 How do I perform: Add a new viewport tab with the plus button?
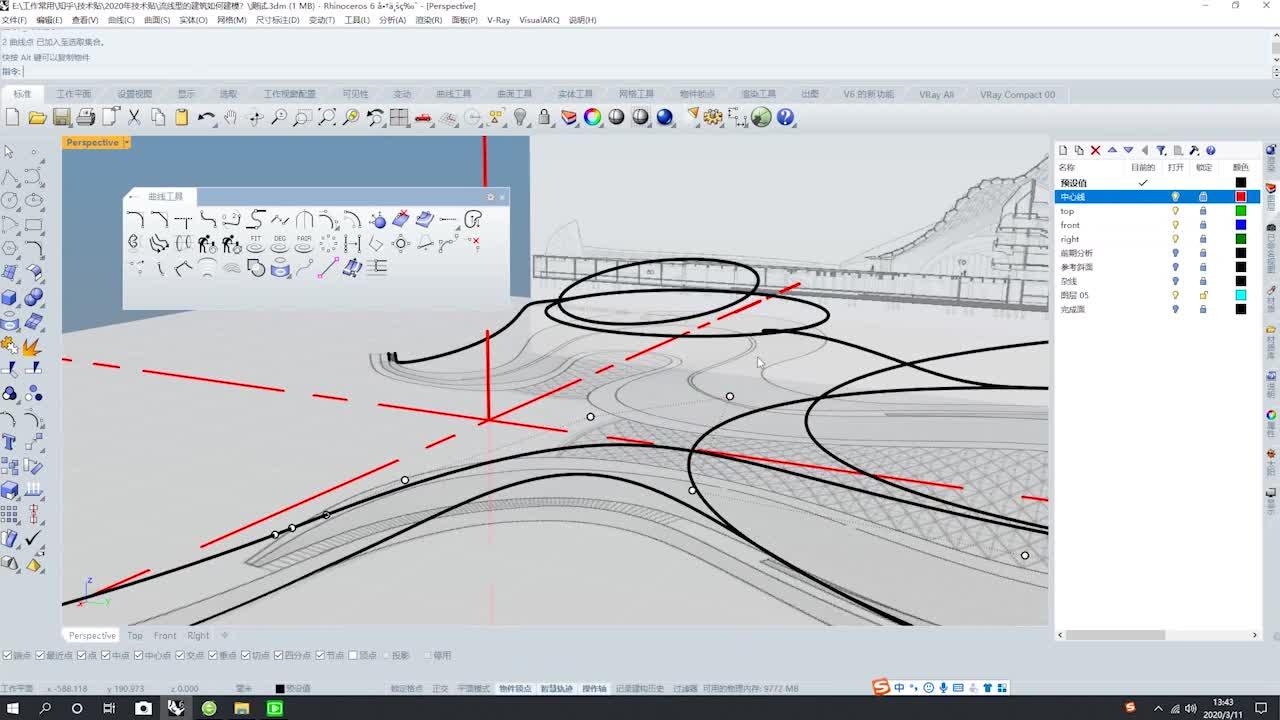tap(224, 636)
